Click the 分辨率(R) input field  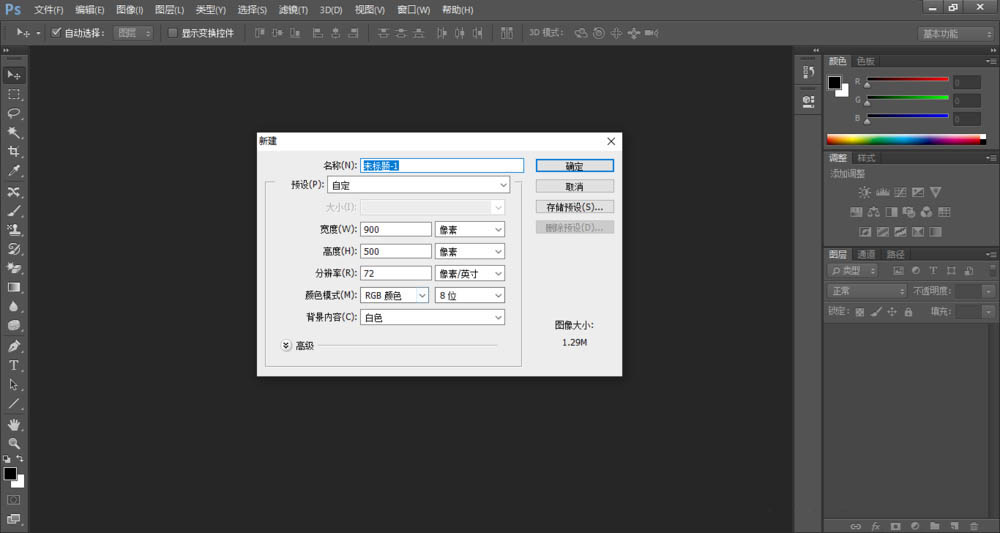[x=396, y=274]
